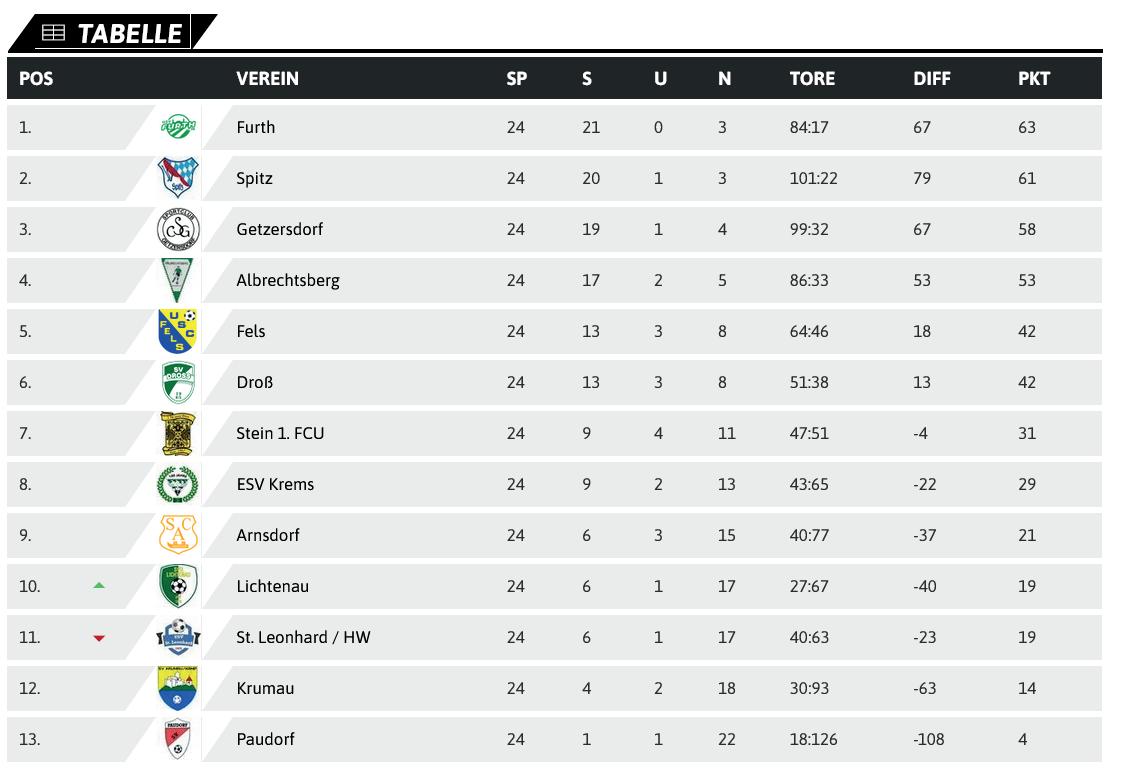Click the Furth club crest
The width and height of the screenshot is (1140, 783).
[x=178, y=127]
